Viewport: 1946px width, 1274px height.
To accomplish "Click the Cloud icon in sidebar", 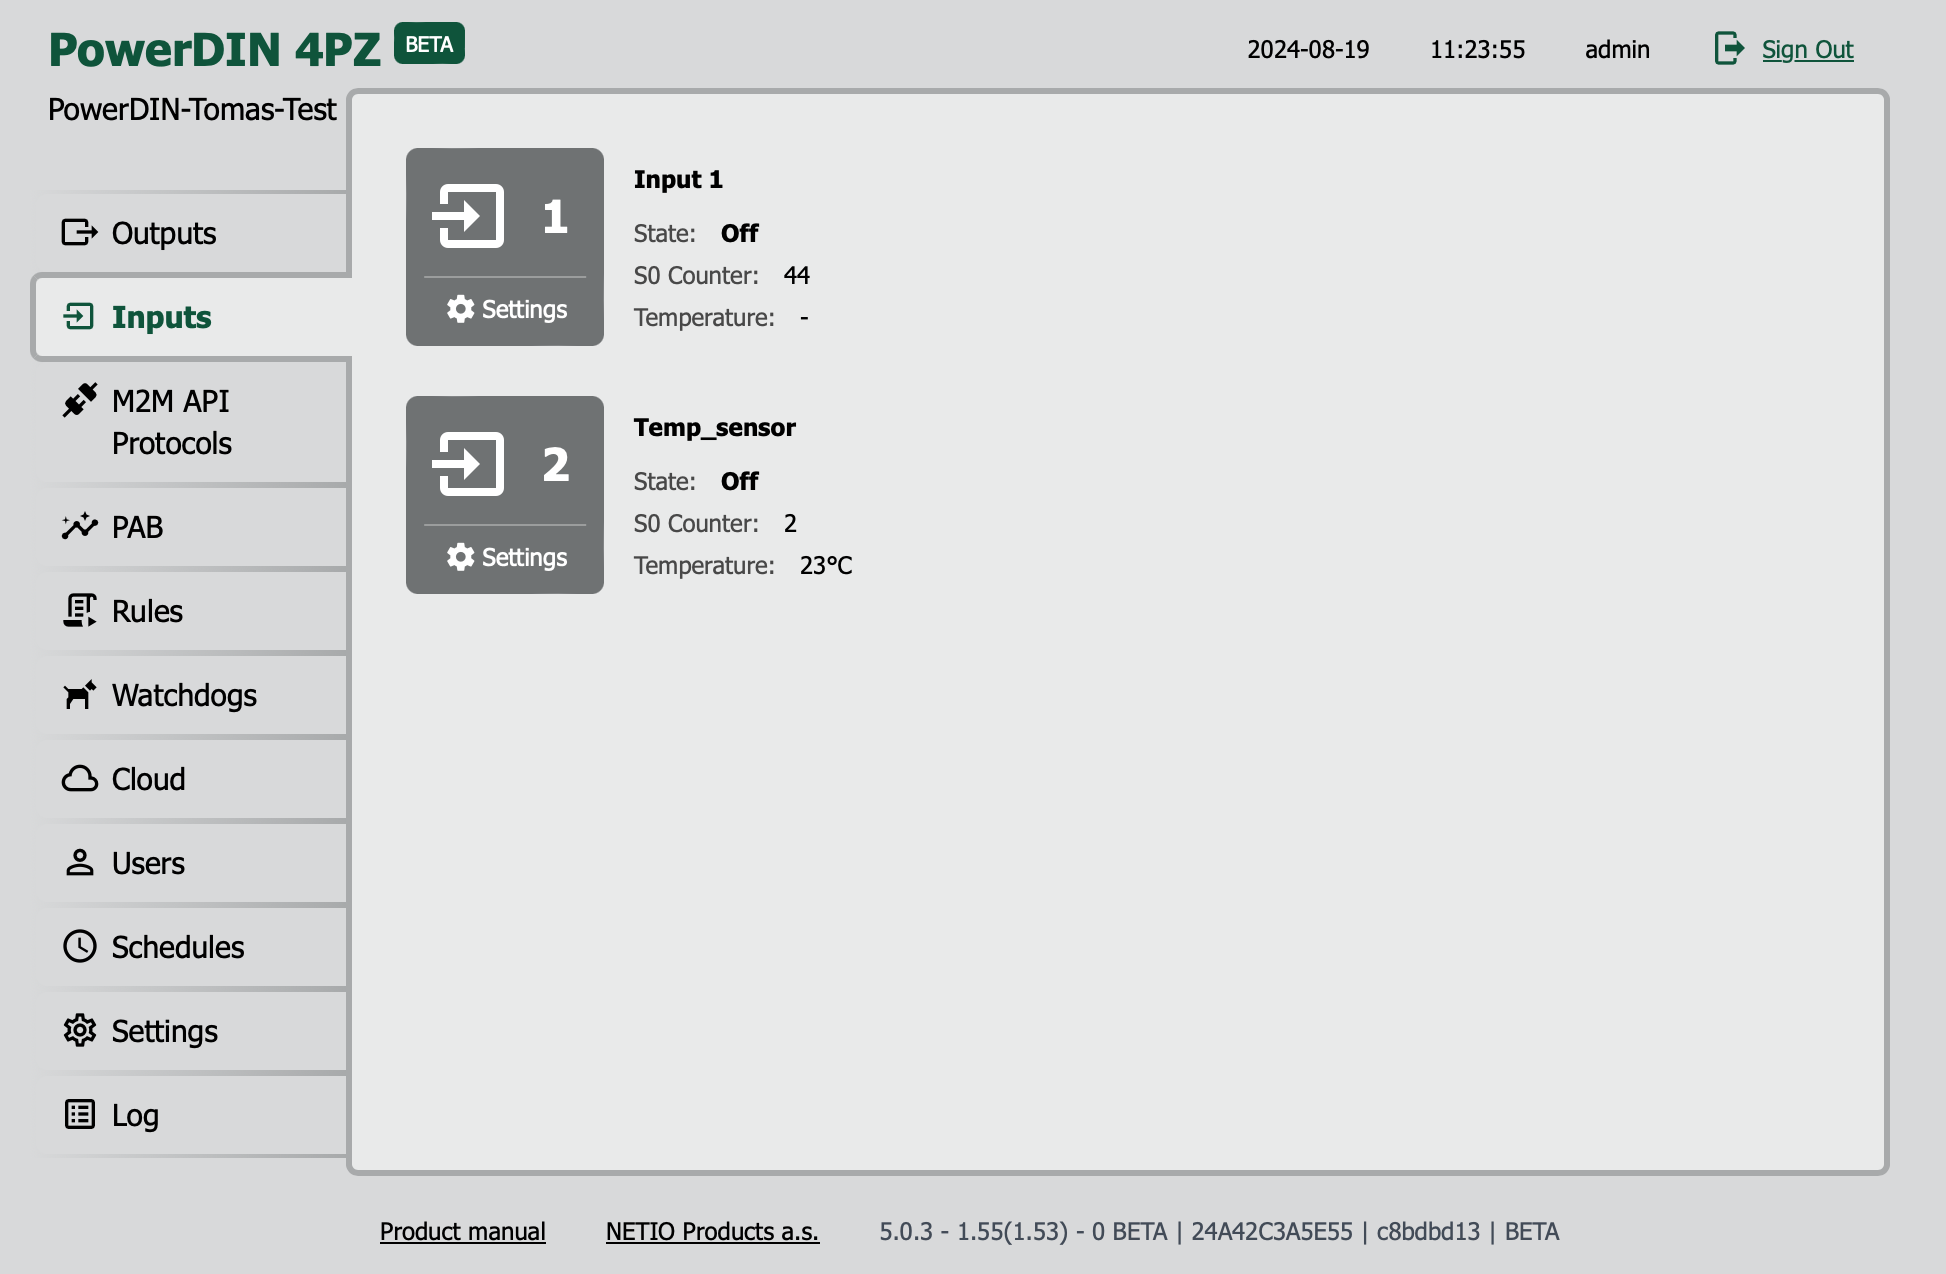I will coord(79,778).
